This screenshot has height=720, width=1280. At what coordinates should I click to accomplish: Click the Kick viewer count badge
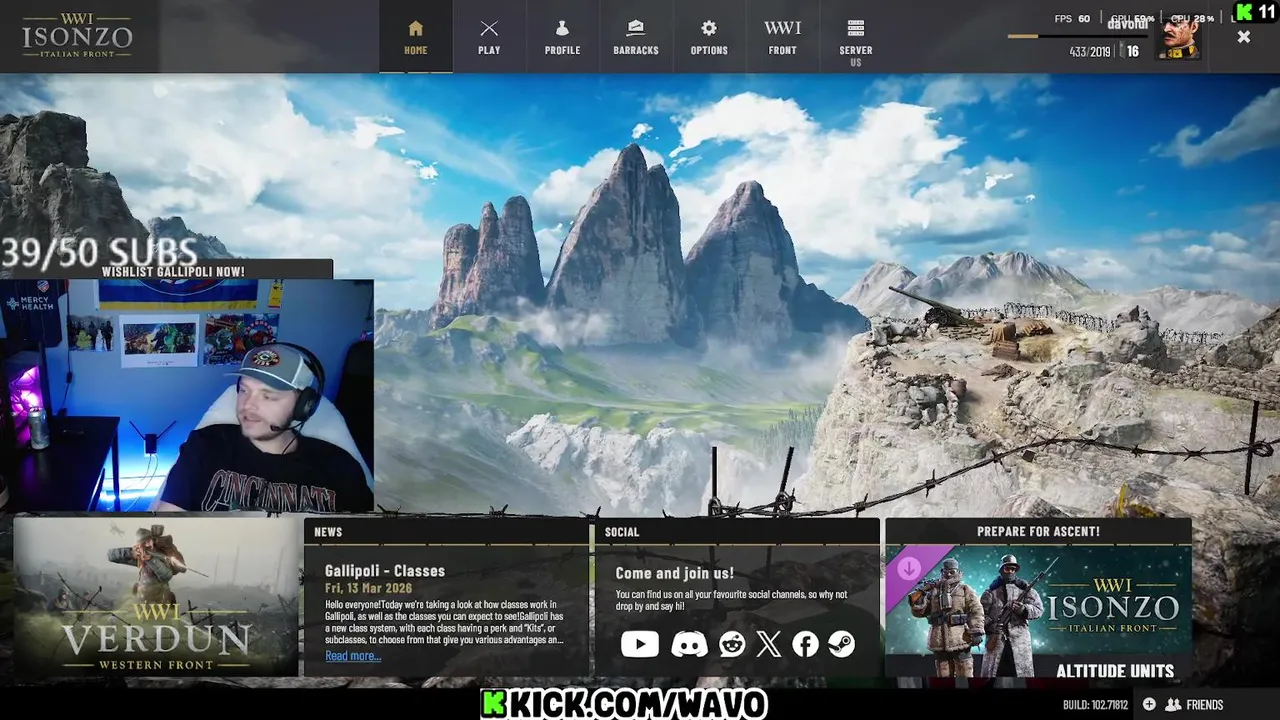(1256, 12)
